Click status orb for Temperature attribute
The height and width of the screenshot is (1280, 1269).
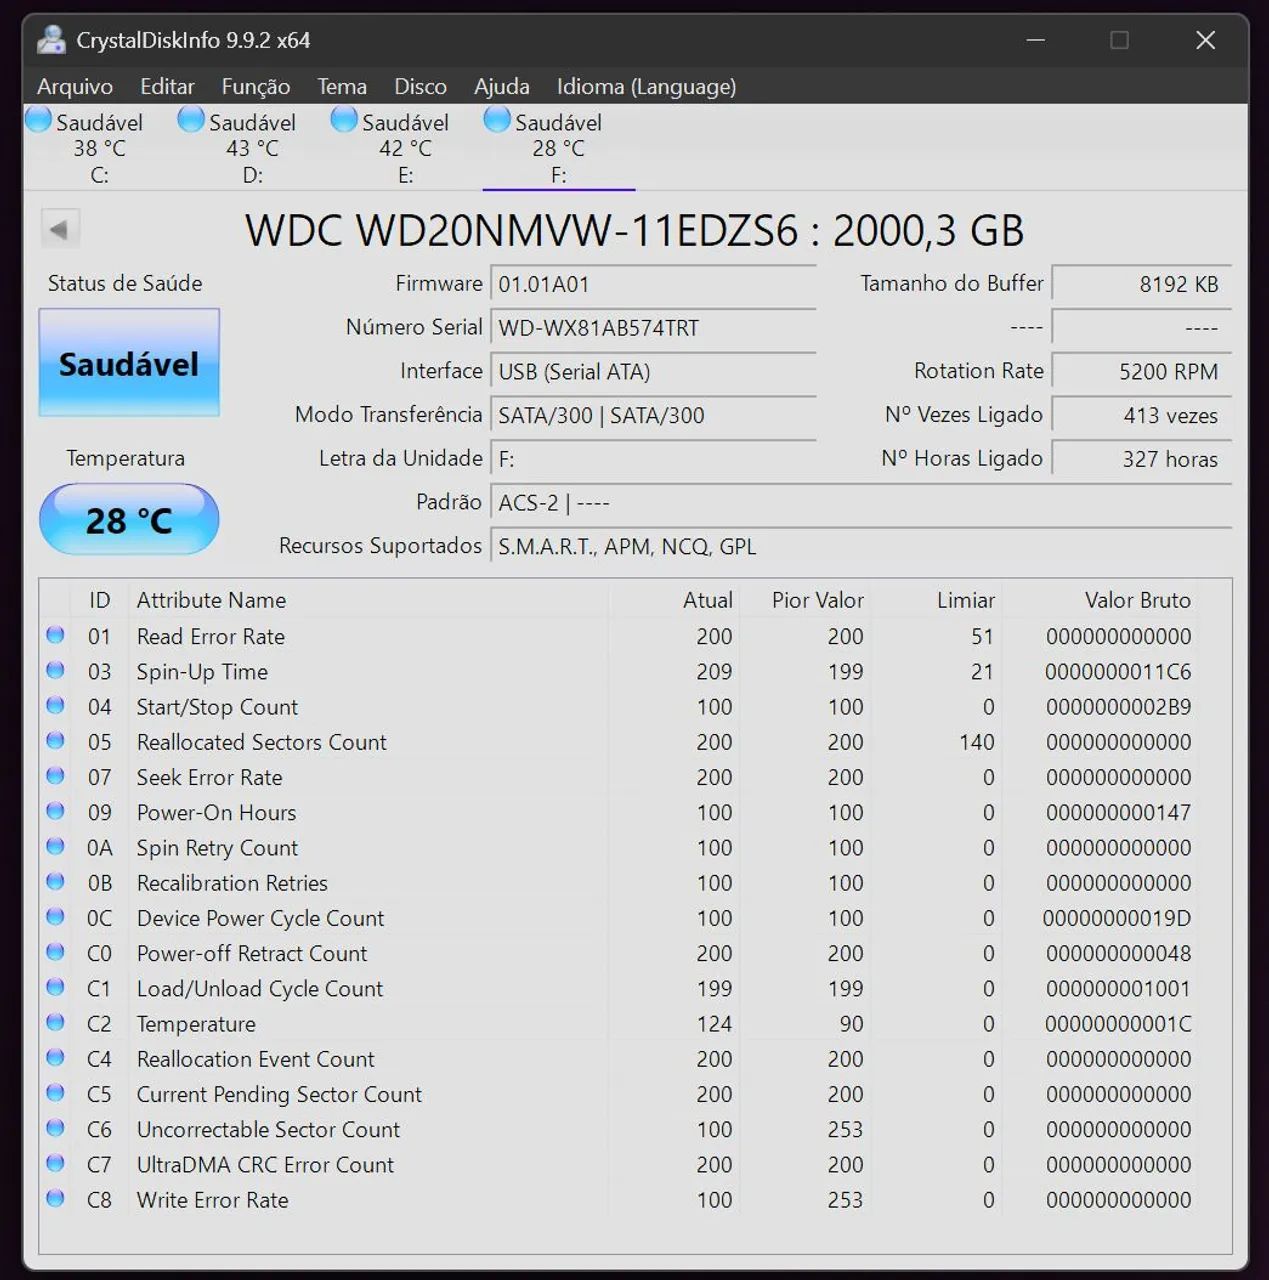tap(55, 1022)
